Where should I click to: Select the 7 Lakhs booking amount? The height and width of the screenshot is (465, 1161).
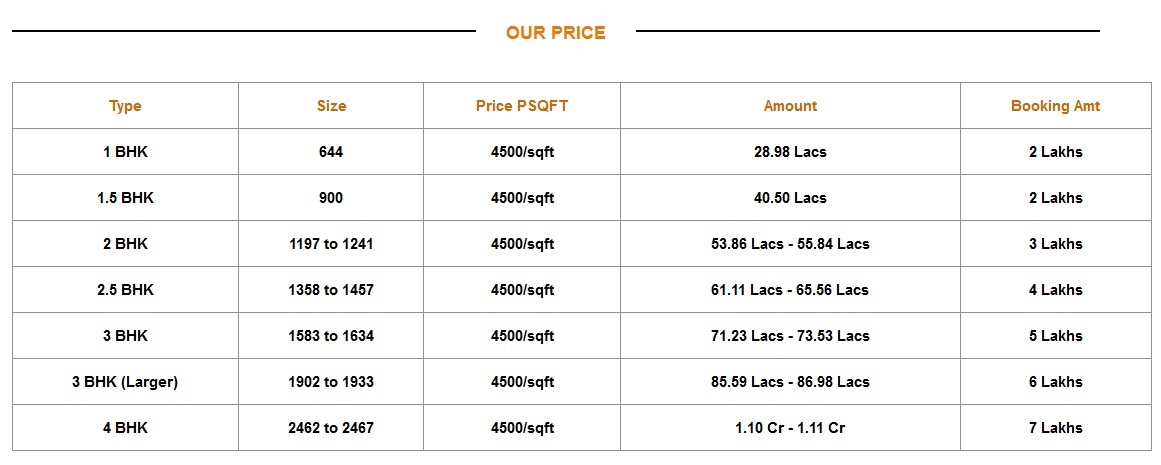click(x=1055, y=428)
